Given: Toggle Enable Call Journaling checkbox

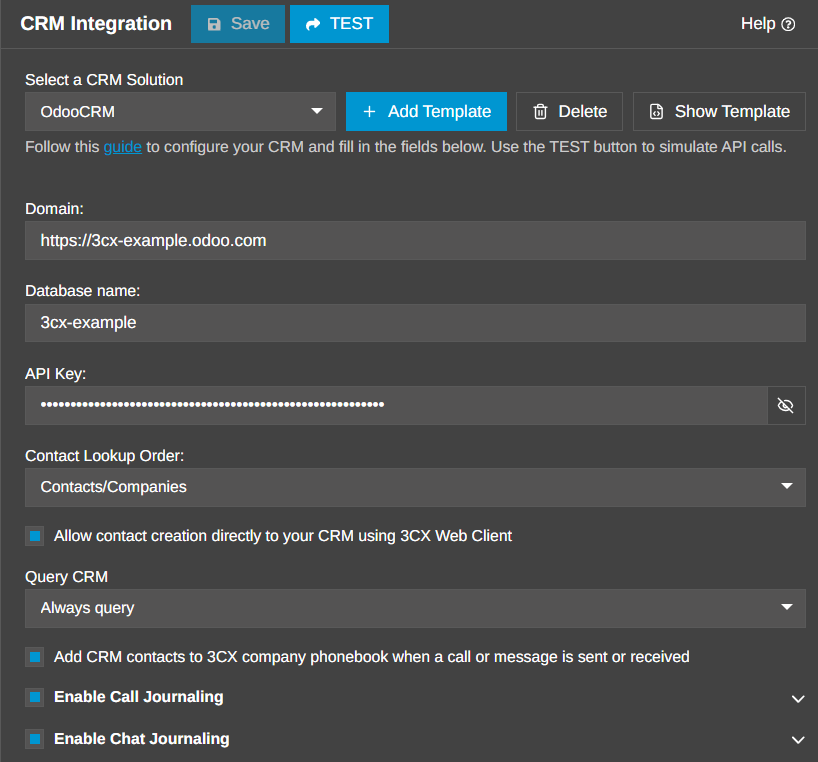Looking at the screenshot, I should 35,697.
